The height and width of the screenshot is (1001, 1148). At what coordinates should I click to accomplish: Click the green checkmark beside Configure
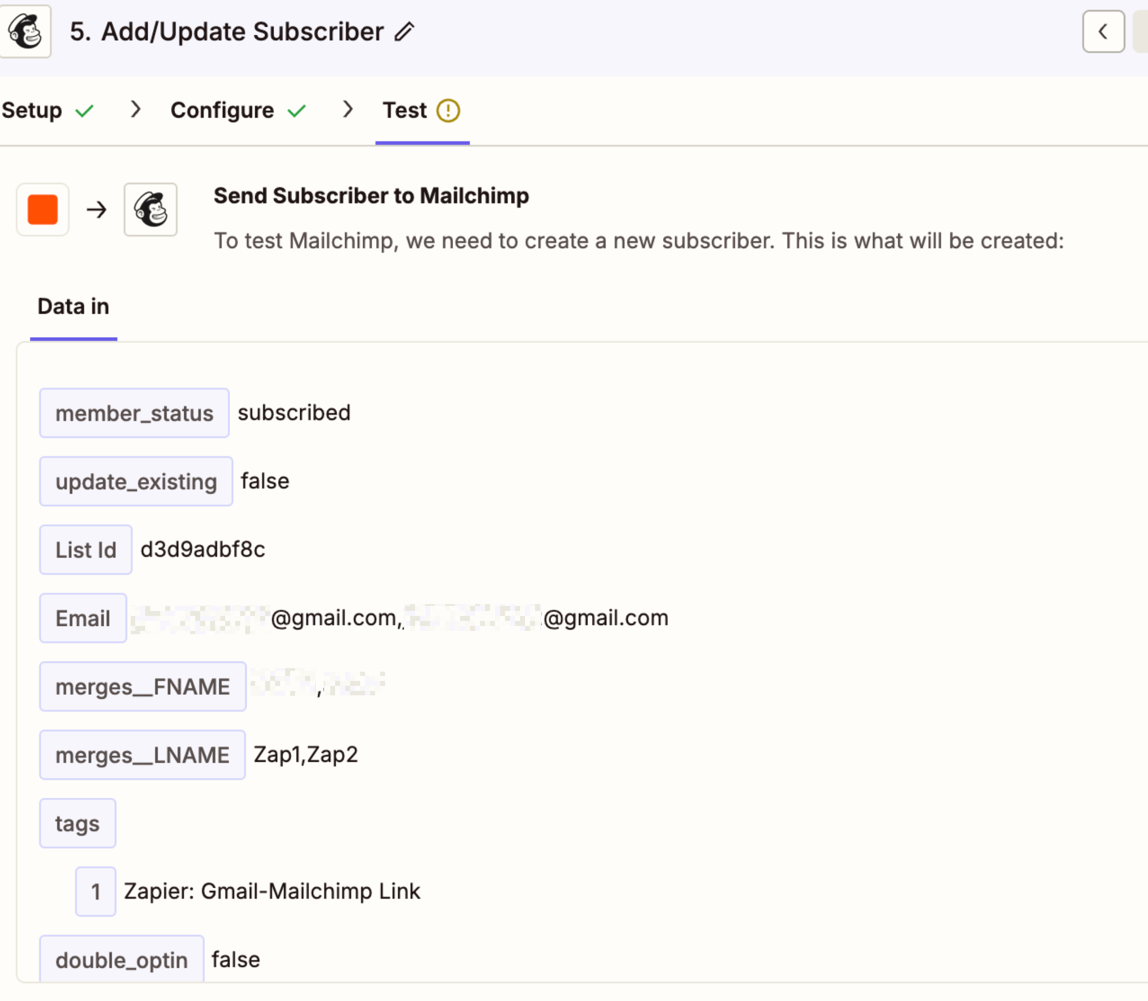pyautogui.click(x=297, y=111)
